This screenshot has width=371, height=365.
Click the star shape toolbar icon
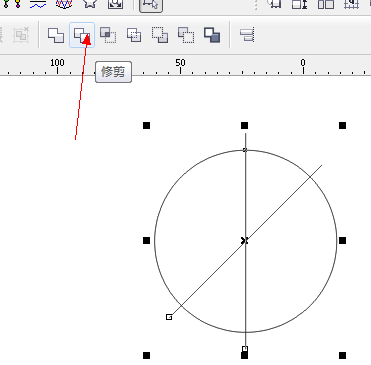[90, 4]
